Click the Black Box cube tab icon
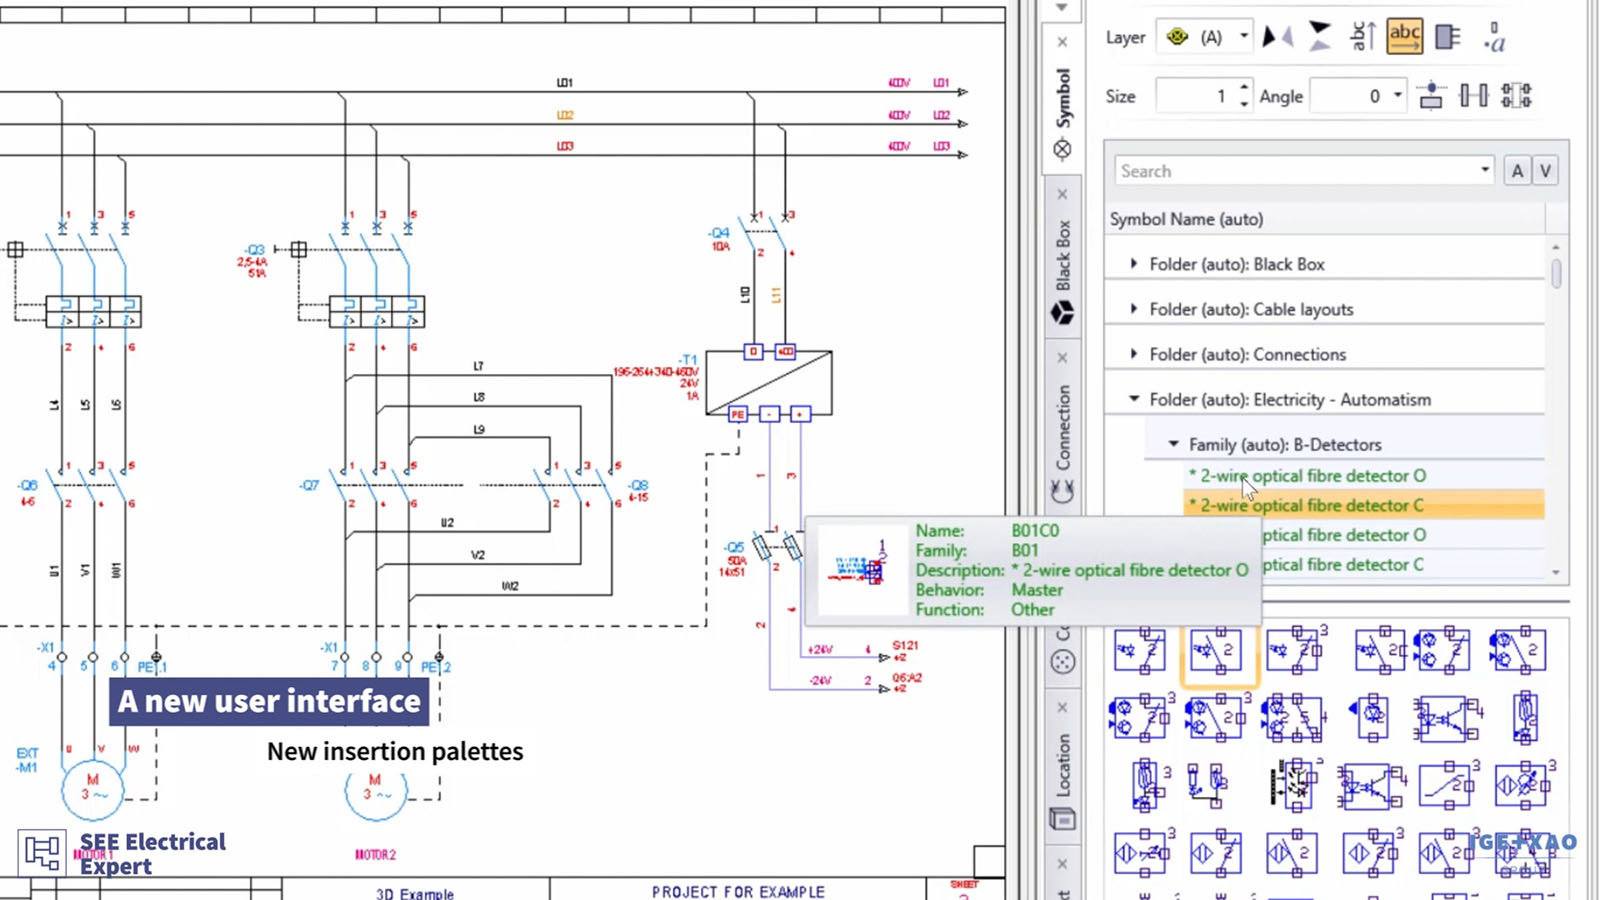Viewport: 1600px width, 900px height. (x=1063, y=313)
